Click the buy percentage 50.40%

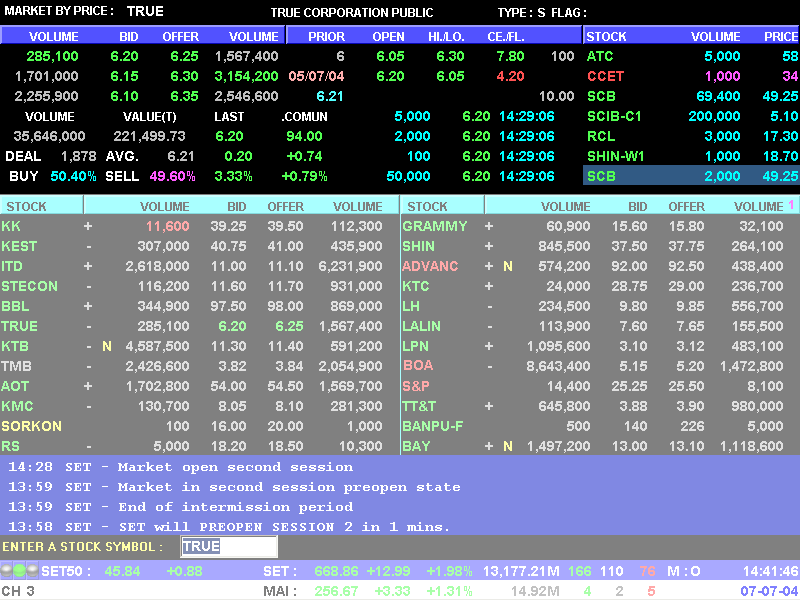click(x=73, y=176)
